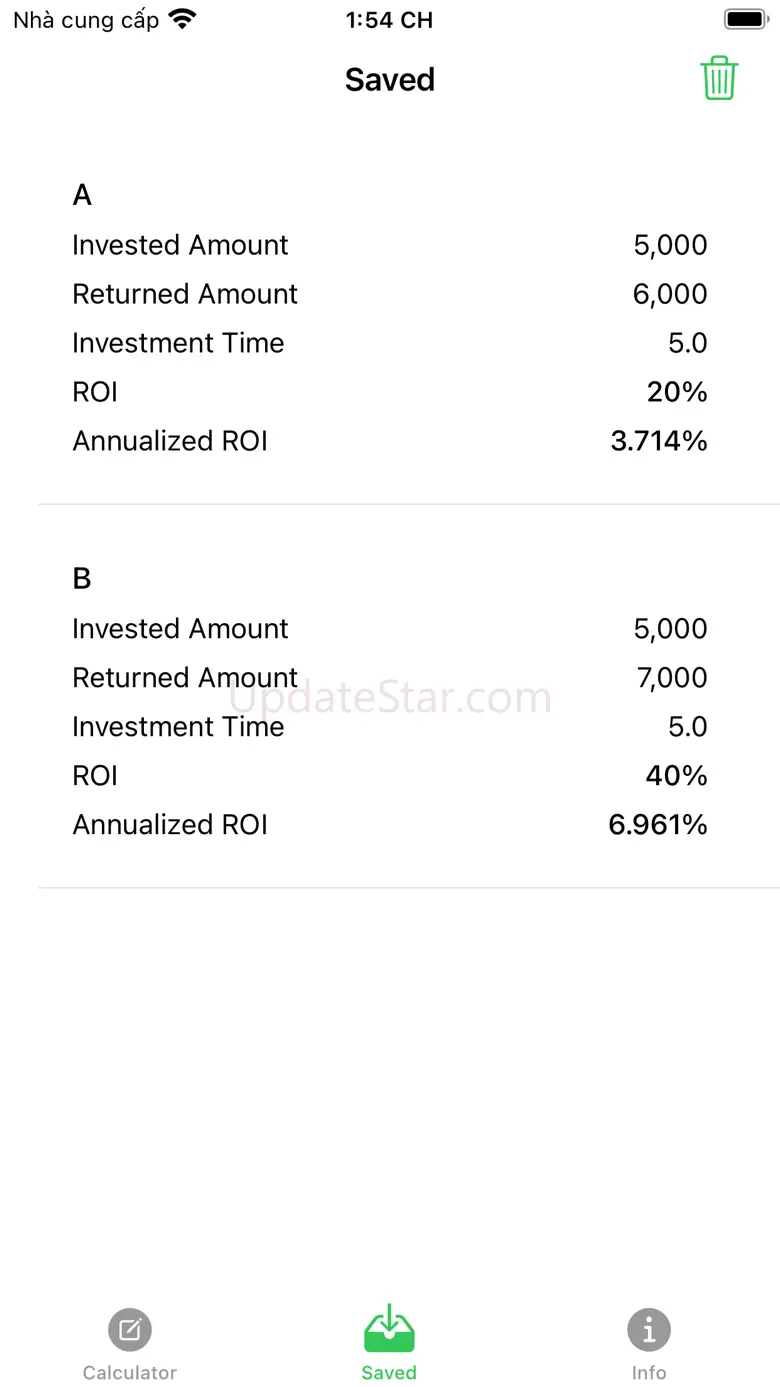Image resolution: width=780 pixels, height=1387 pixels.
Task: Tap Invested Amount label in entry A
Action: (180, 245)
